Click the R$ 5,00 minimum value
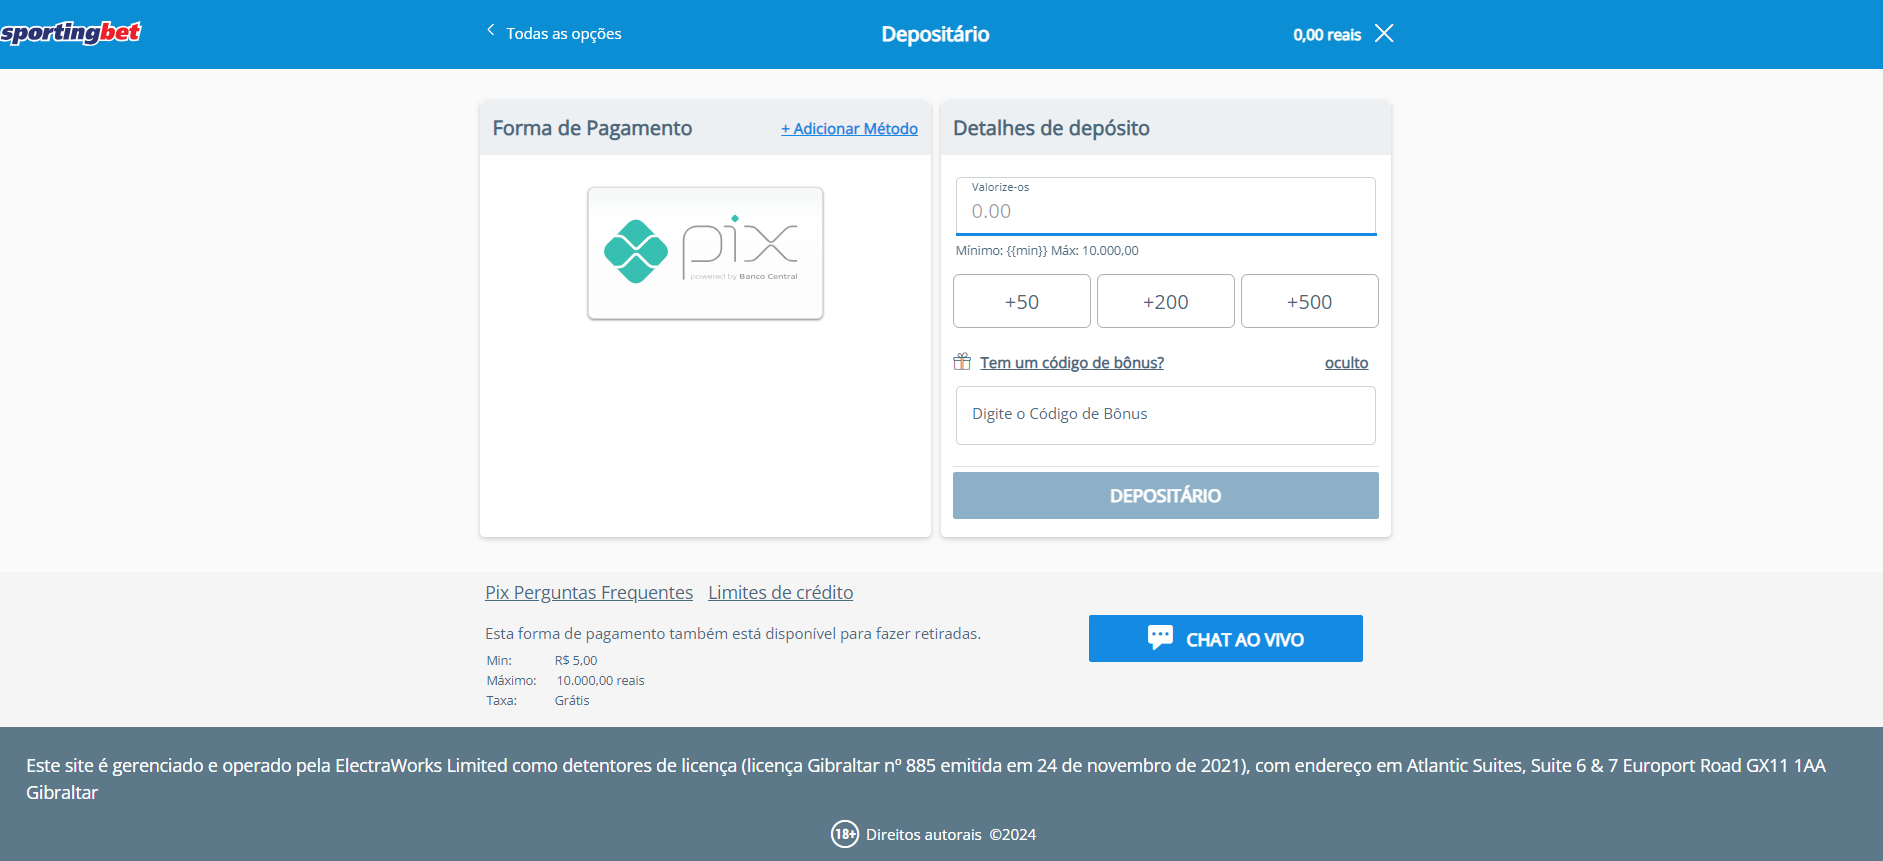Image resolution: width=1883 pixels, height=861 pixels. 576,660
